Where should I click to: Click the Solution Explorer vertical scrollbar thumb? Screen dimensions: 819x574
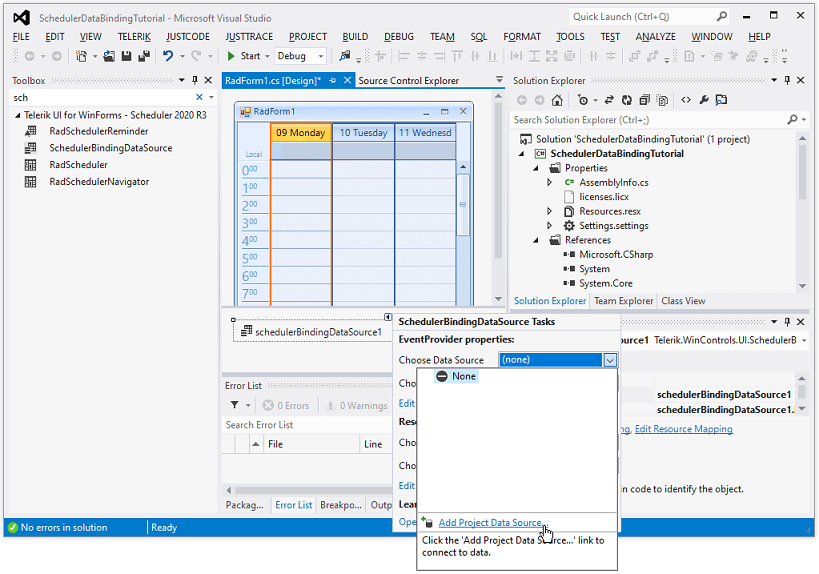tap(802, 172)
